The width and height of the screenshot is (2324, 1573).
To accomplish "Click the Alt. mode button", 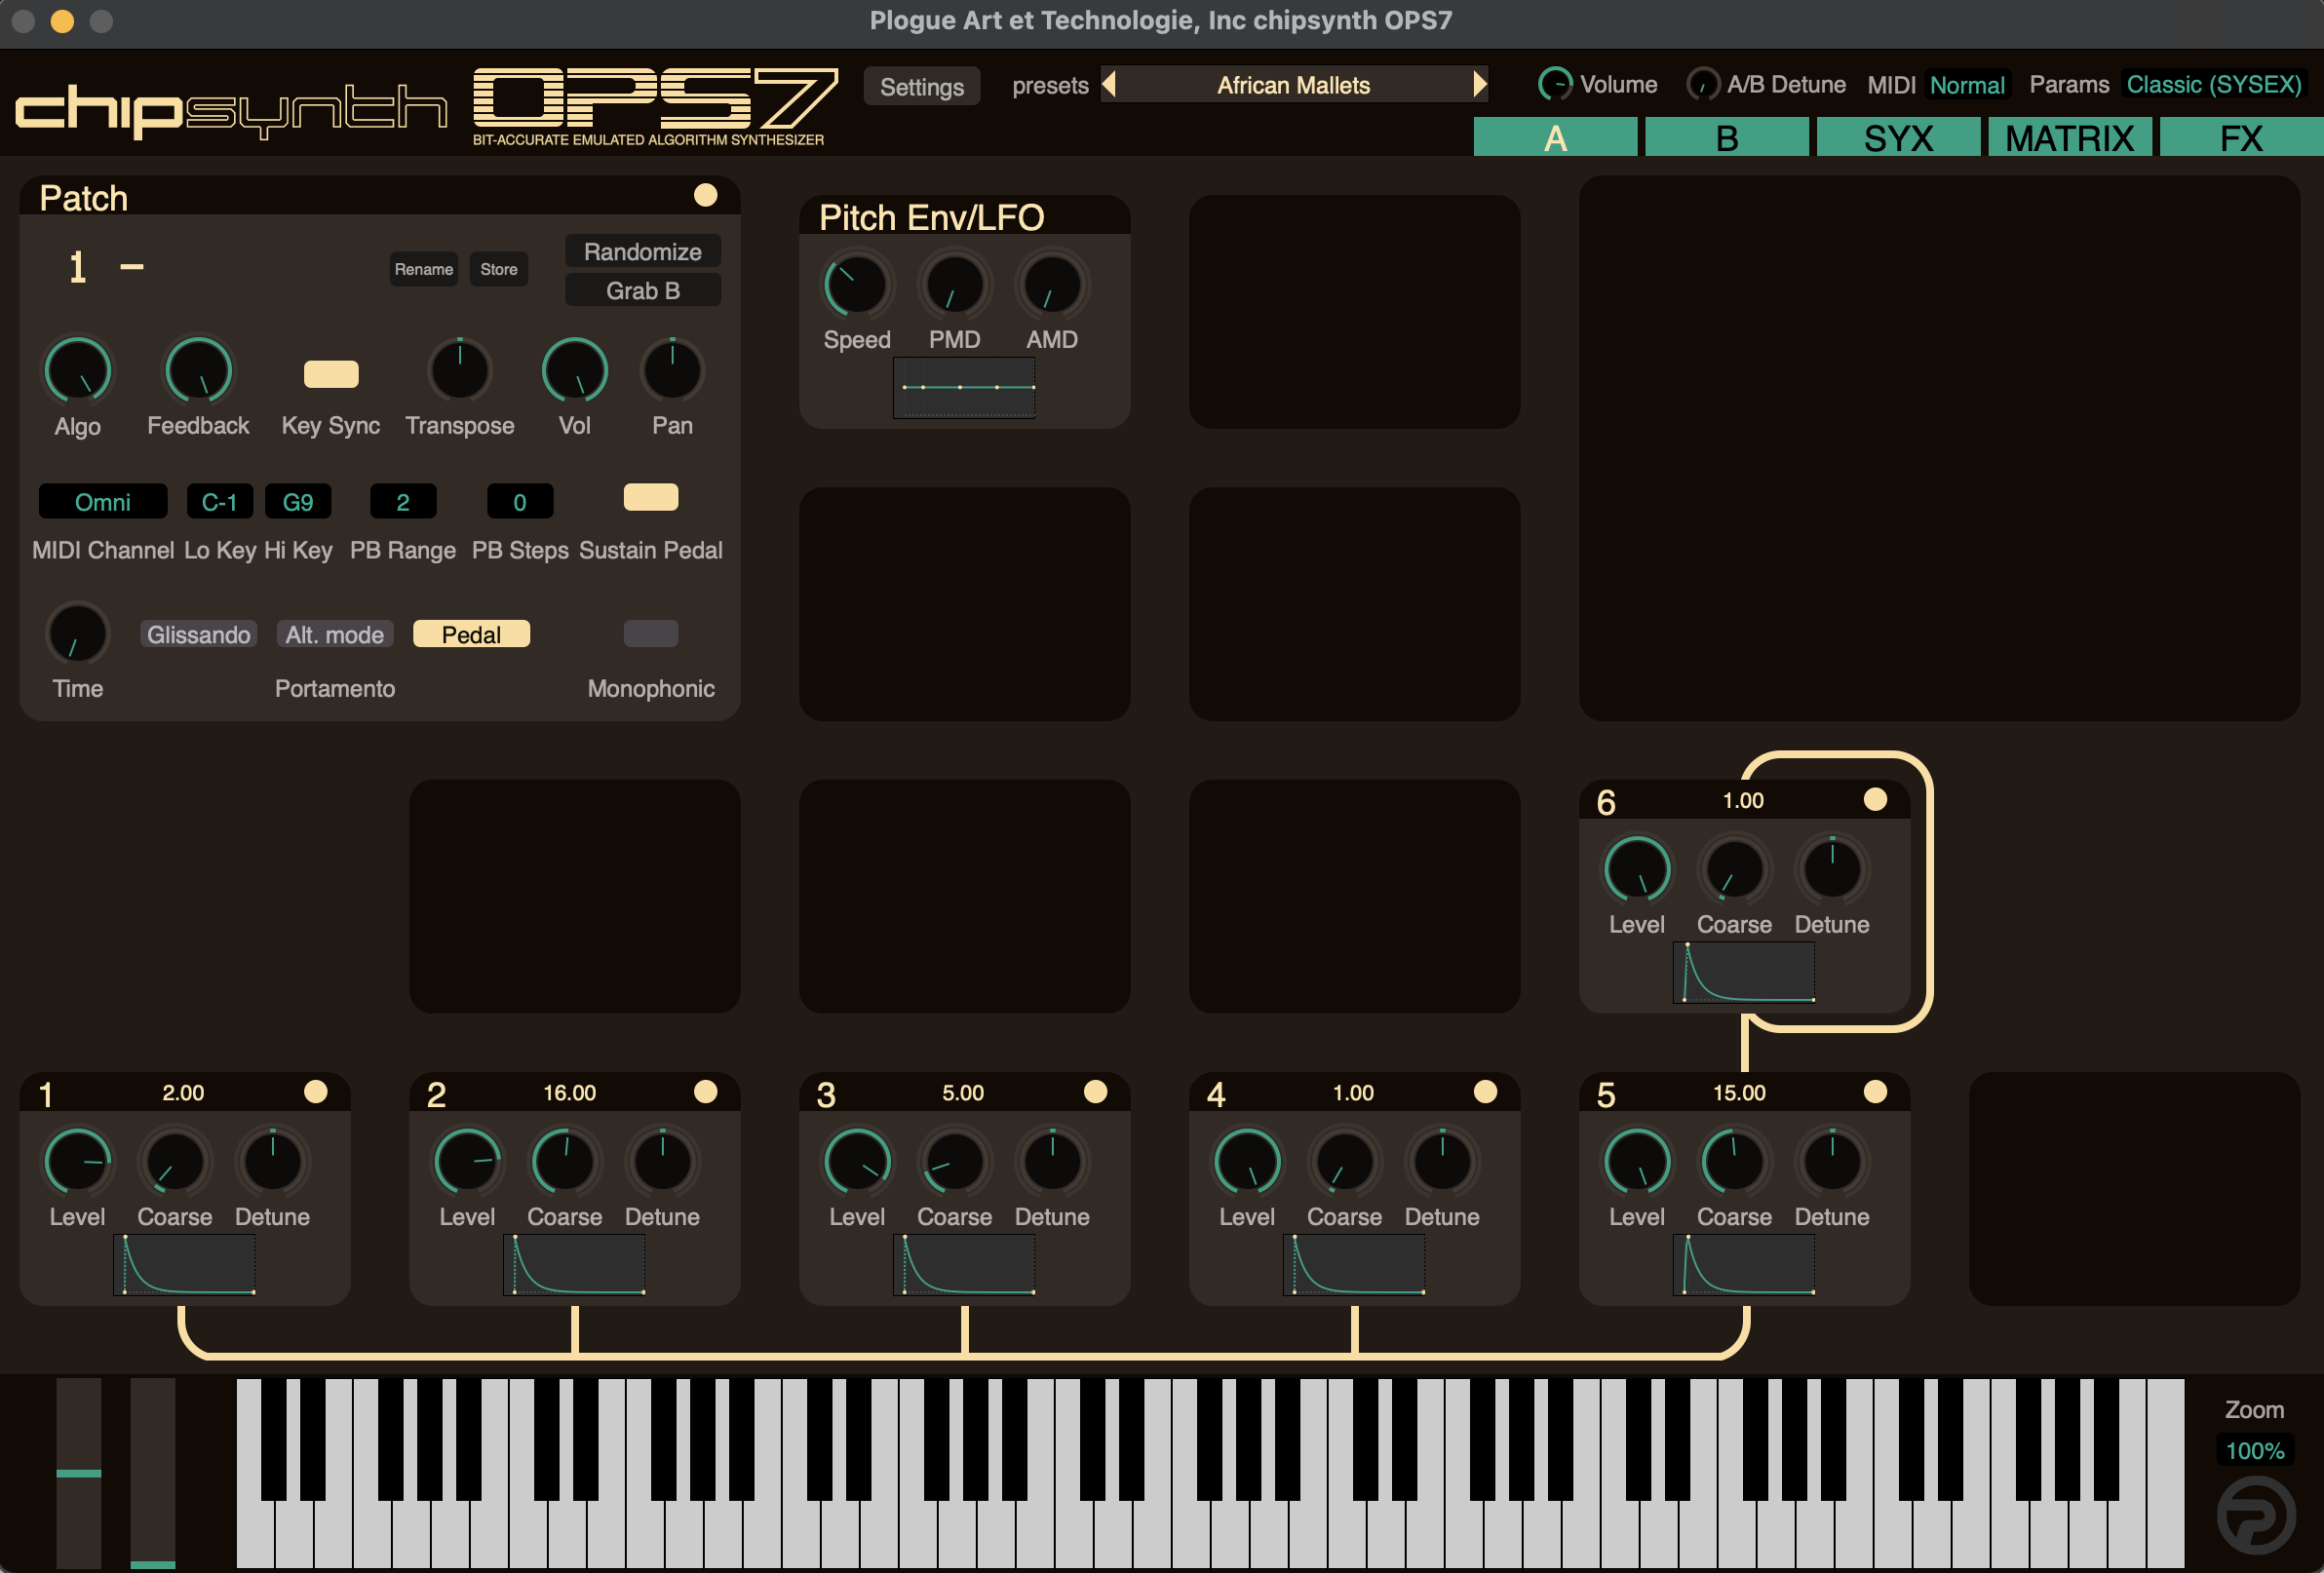I will 335,634.
